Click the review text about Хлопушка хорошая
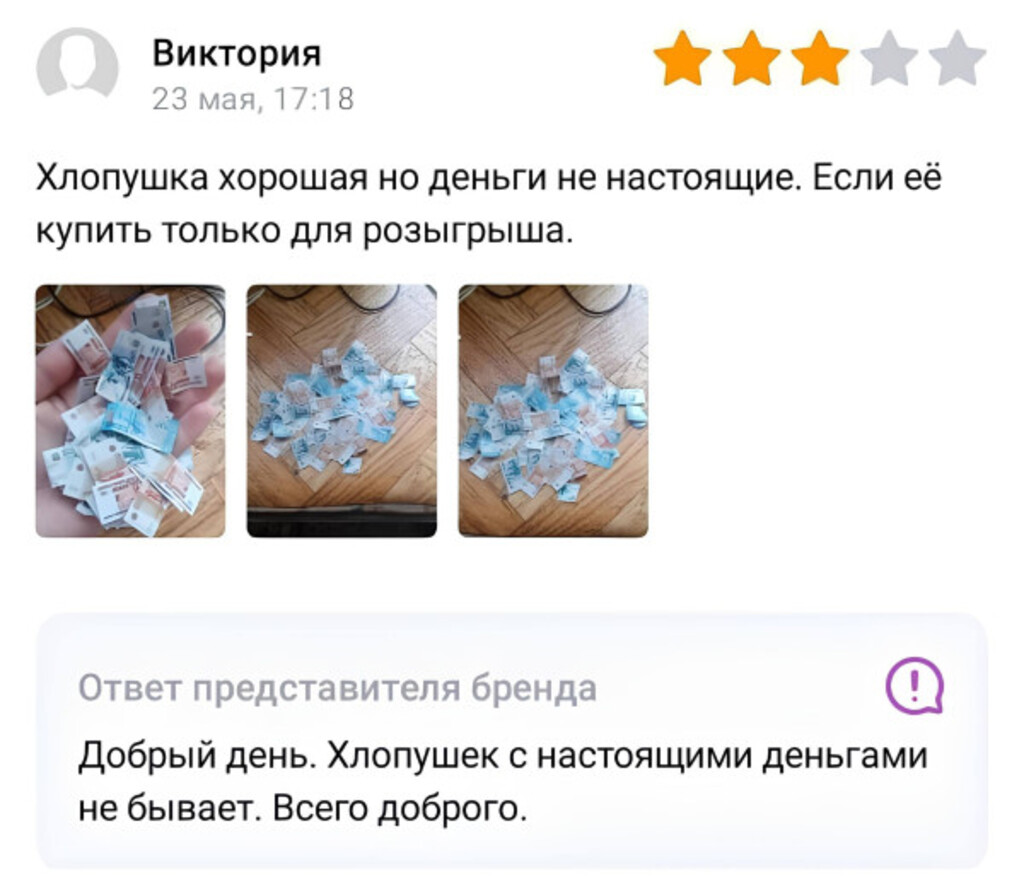Screen dimensions: 1024x889 [x=488, y=204]
